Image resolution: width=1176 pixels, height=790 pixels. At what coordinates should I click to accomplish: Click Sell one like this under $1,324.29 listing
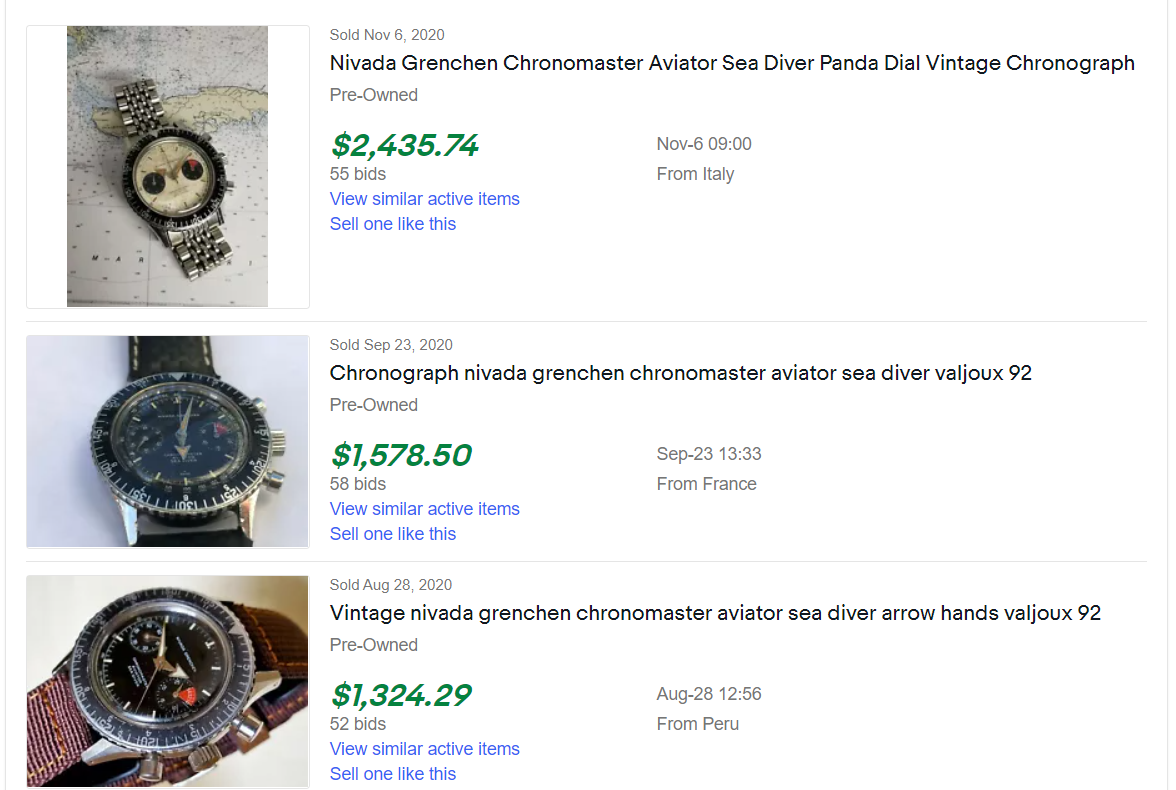click(392, 774)
